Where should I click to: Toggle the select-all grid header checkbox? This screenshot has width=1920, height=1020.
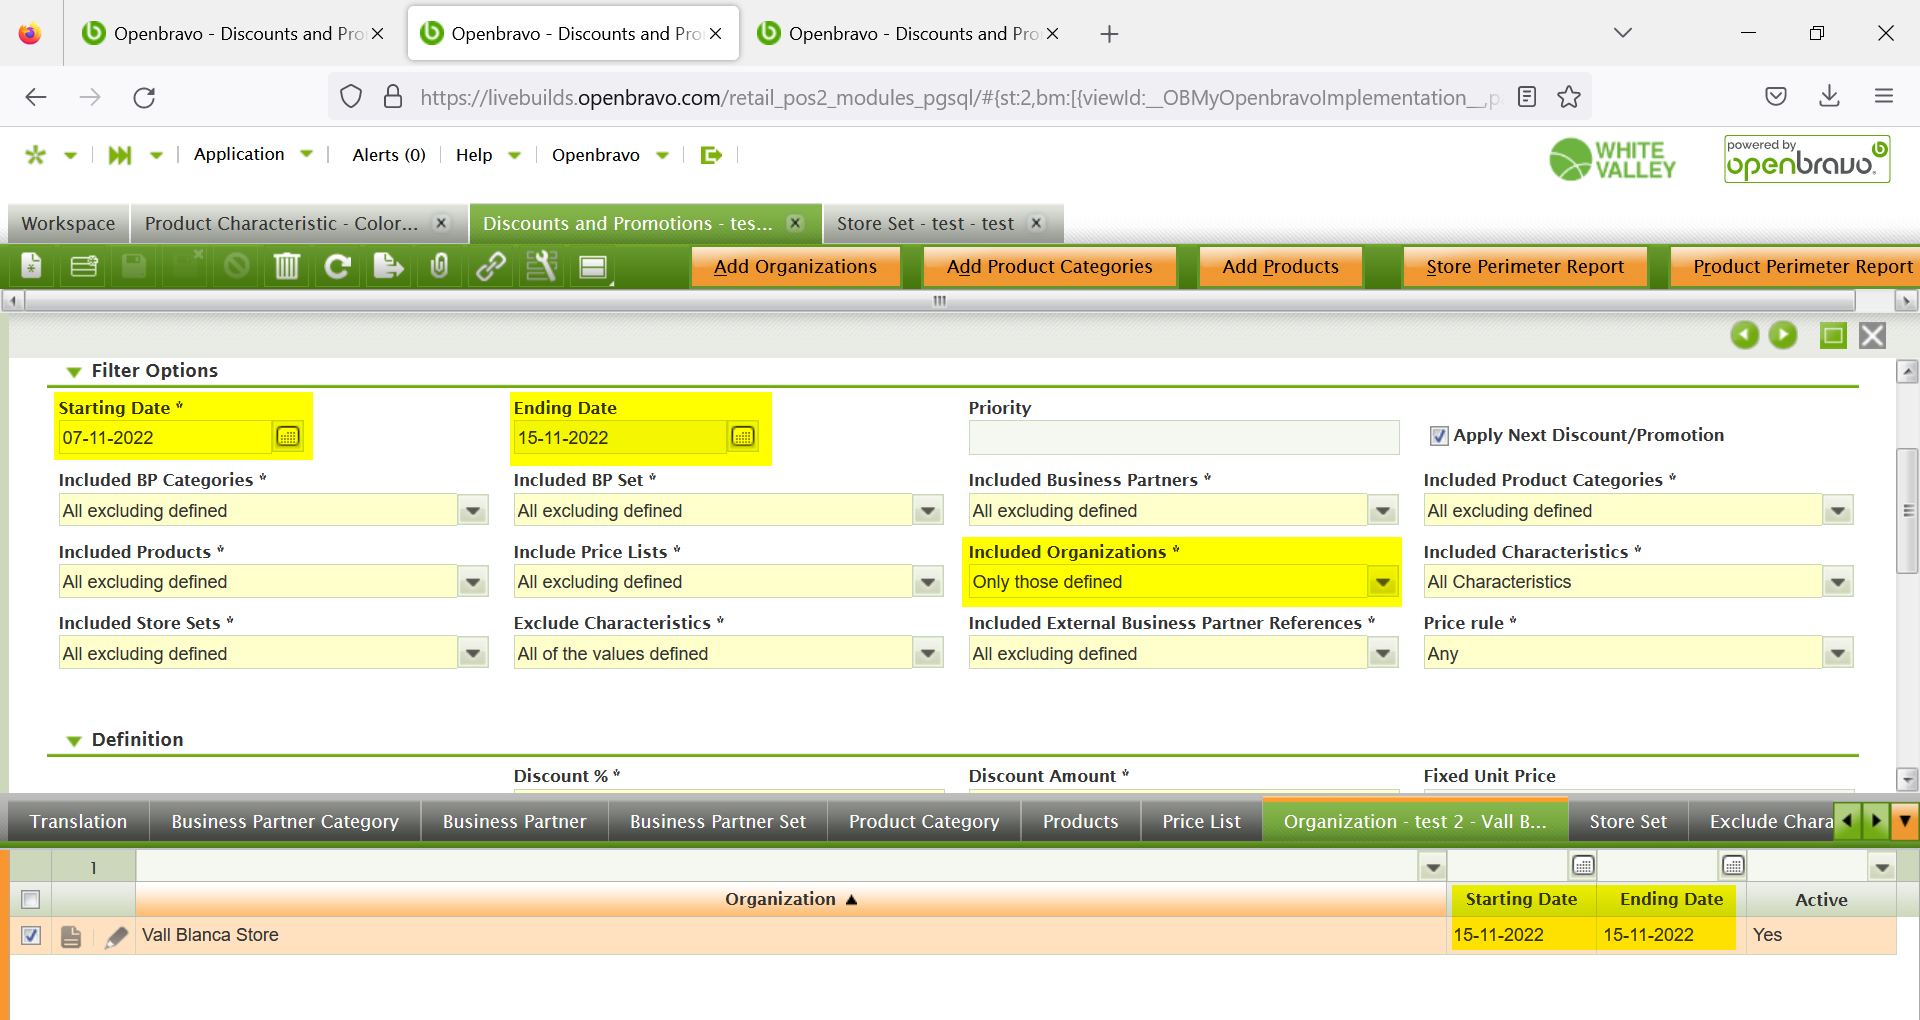tap(31, 899)
